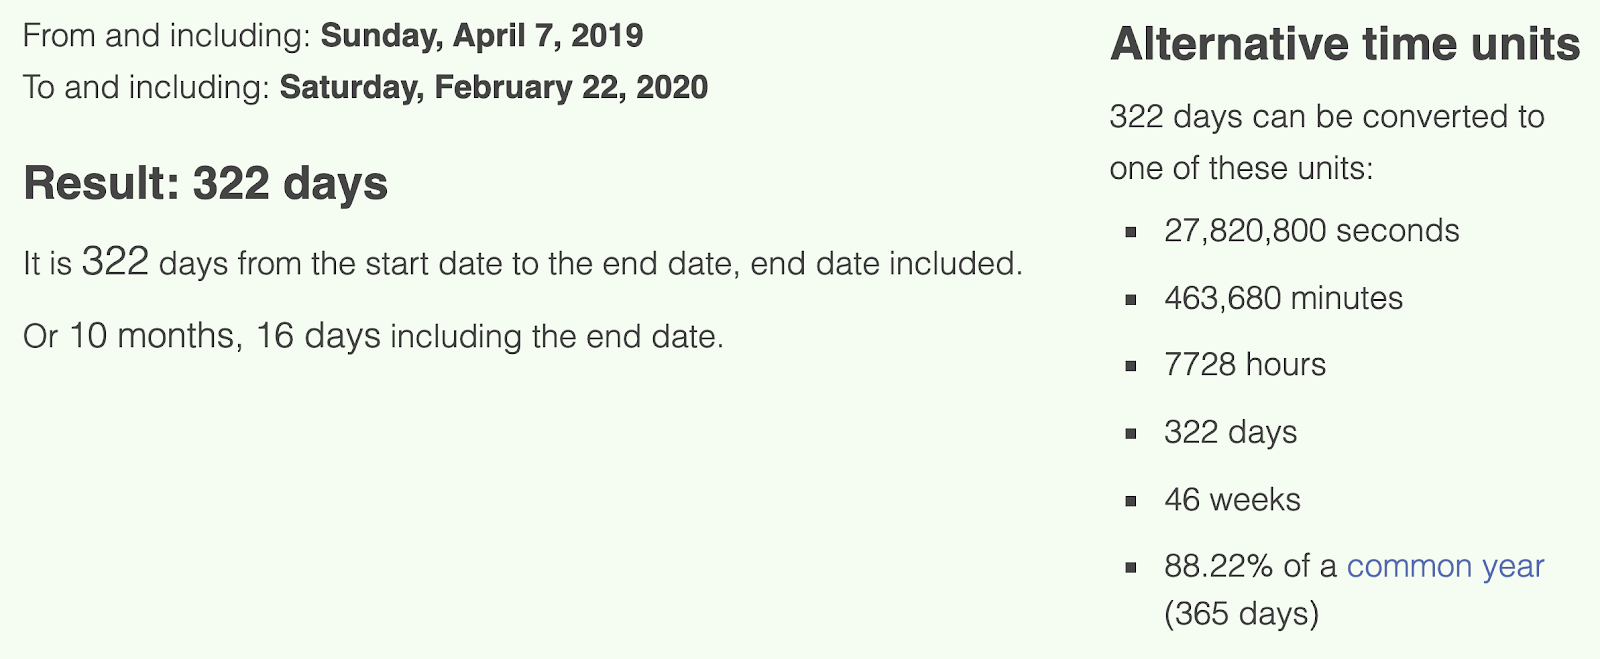This screenshot has height=659, width=1600.
Task: Click the From and including label
Action: pos(167,36)
